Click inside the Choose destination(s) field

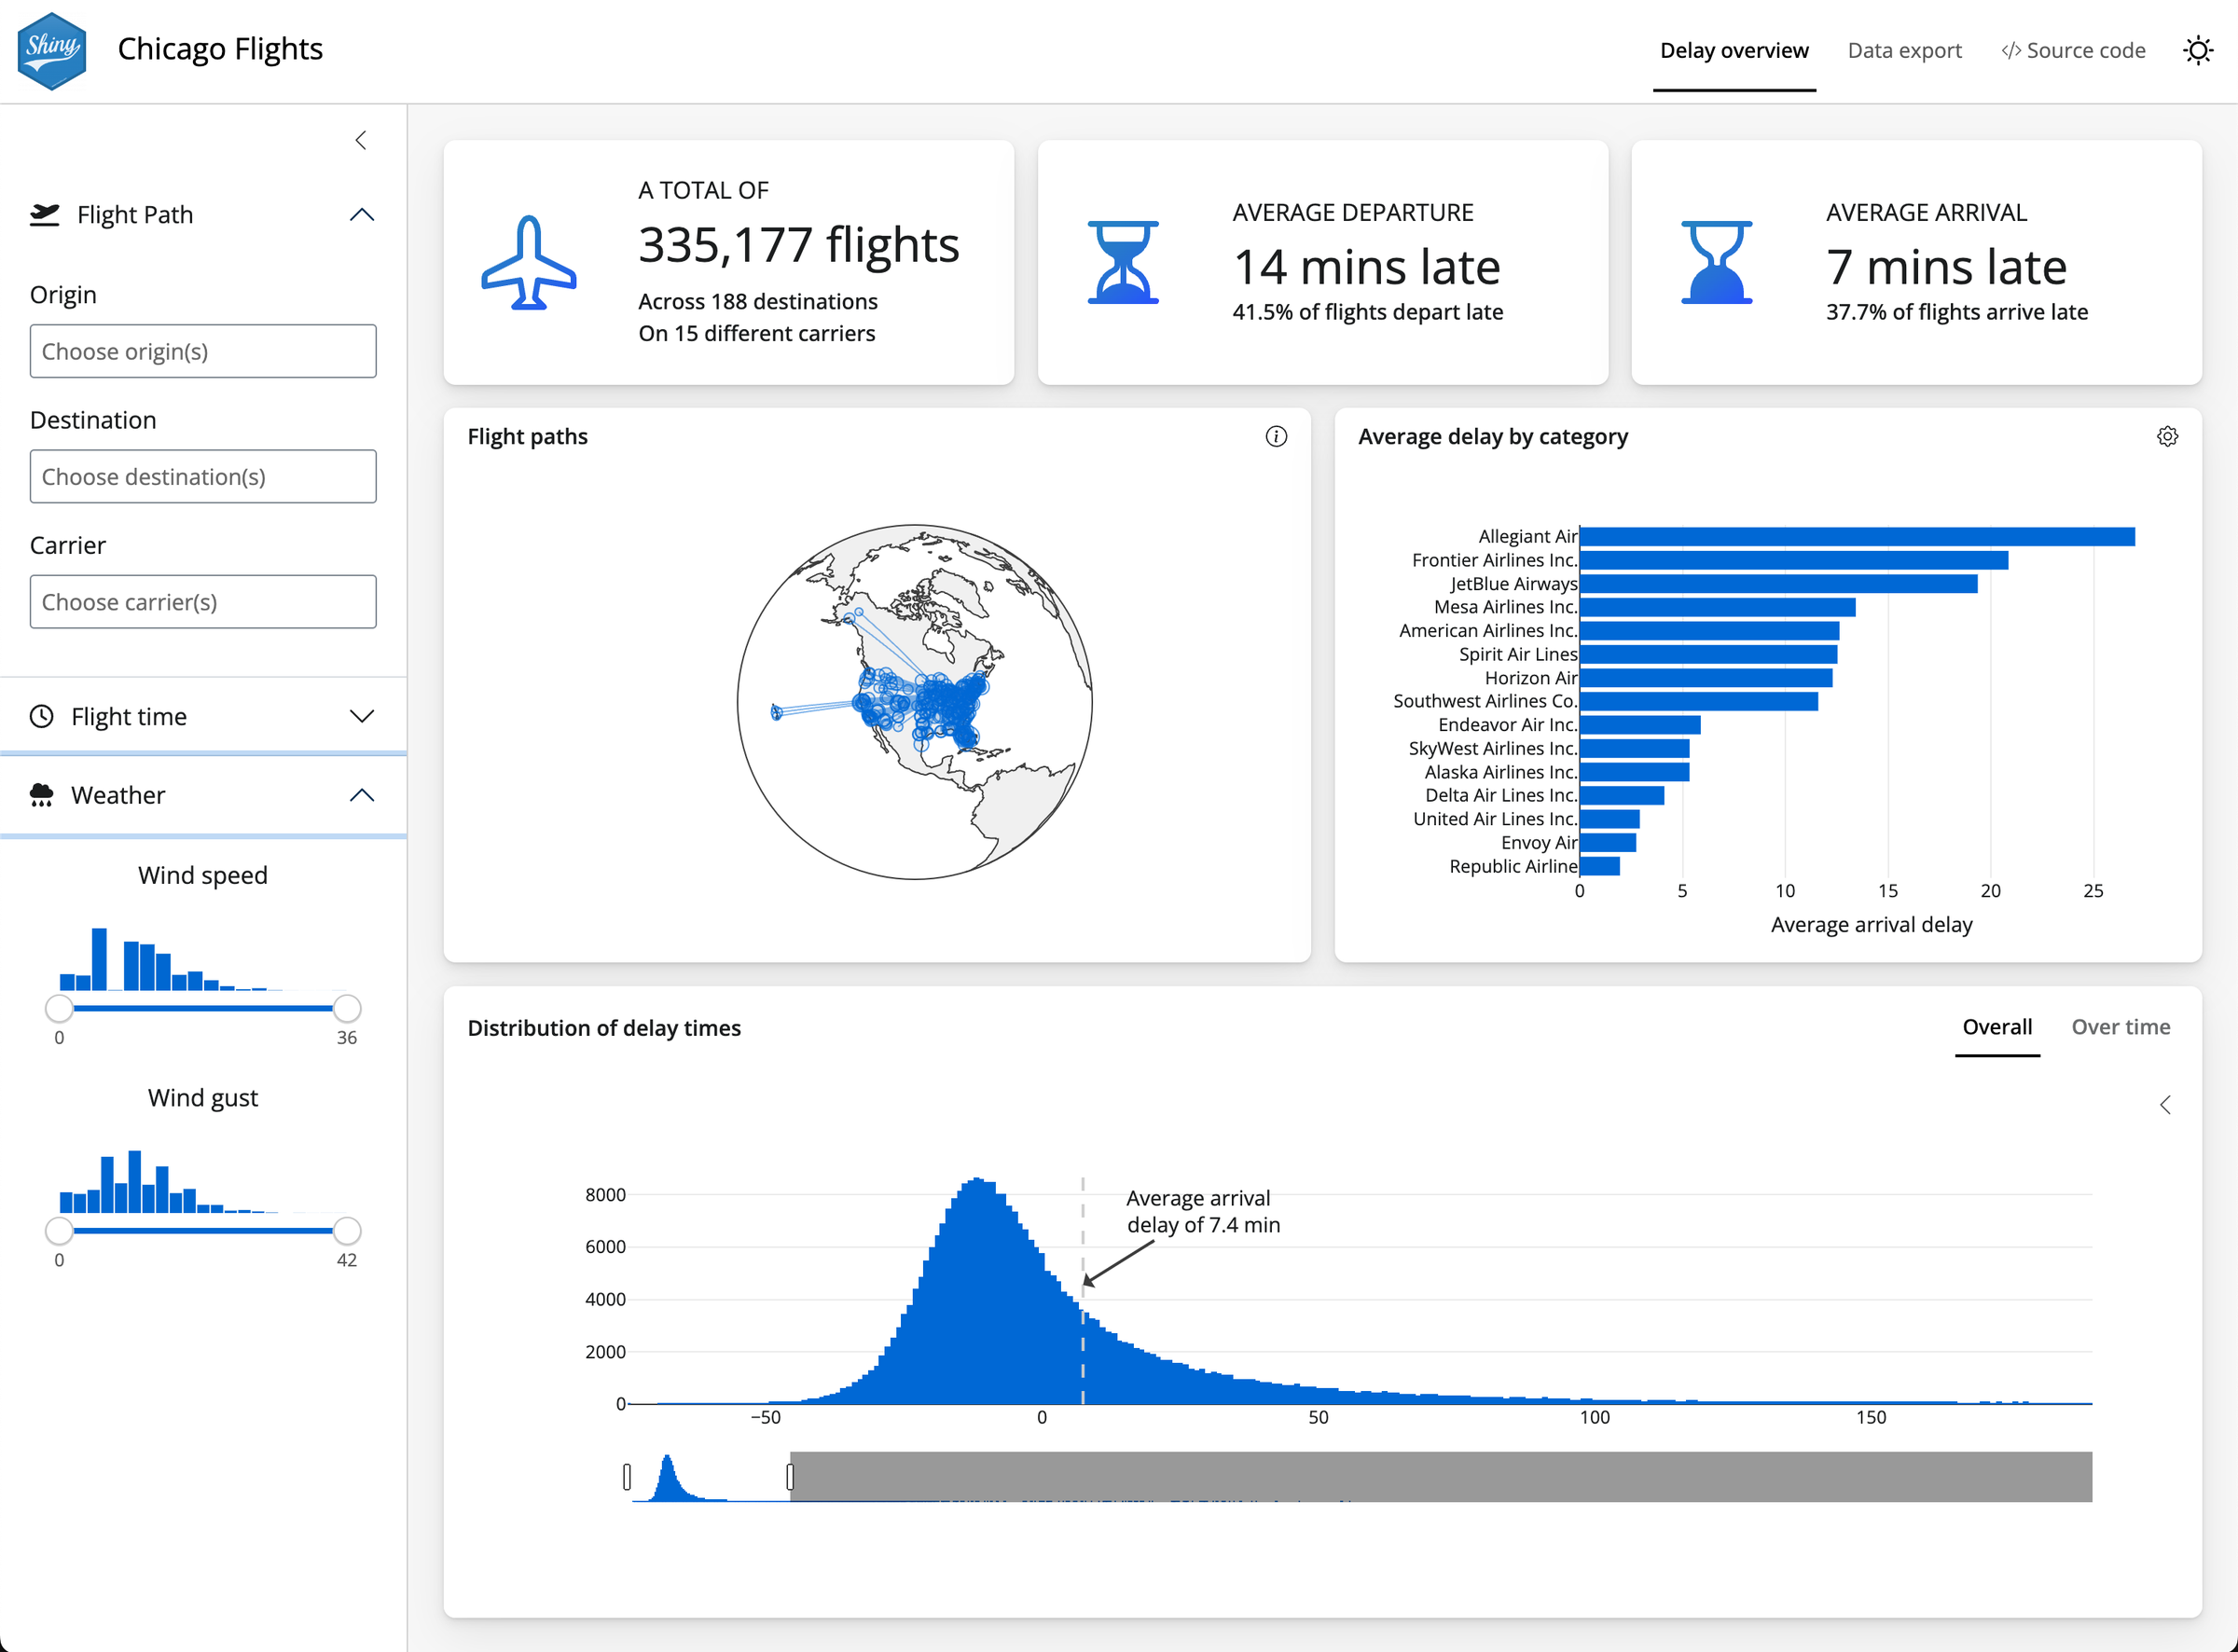tap(203, 476)
